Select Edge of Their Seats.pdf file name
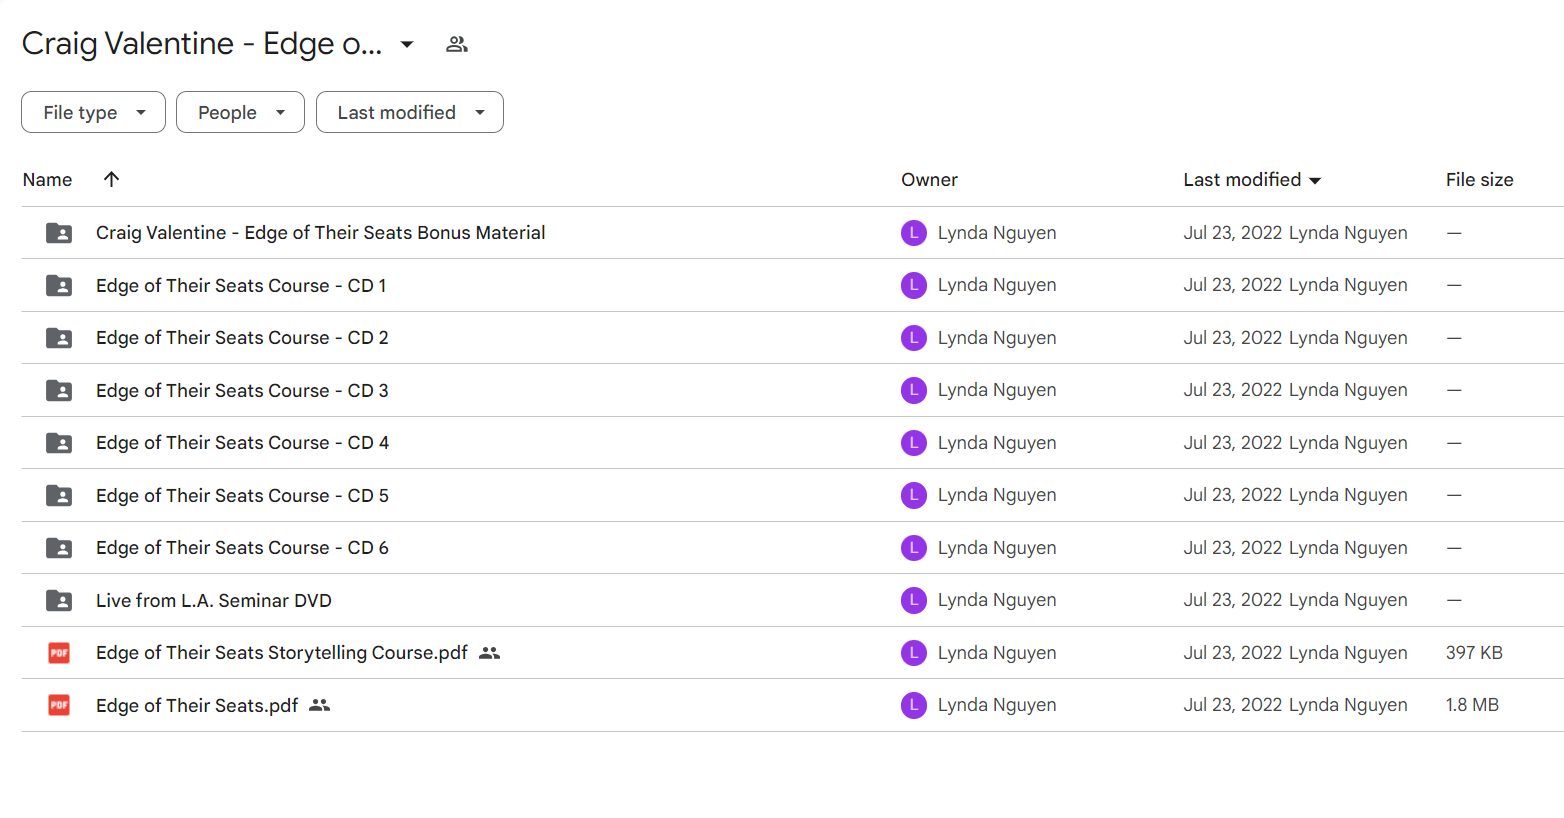Screen dimensions: 1564x818 tap(197, 705)
